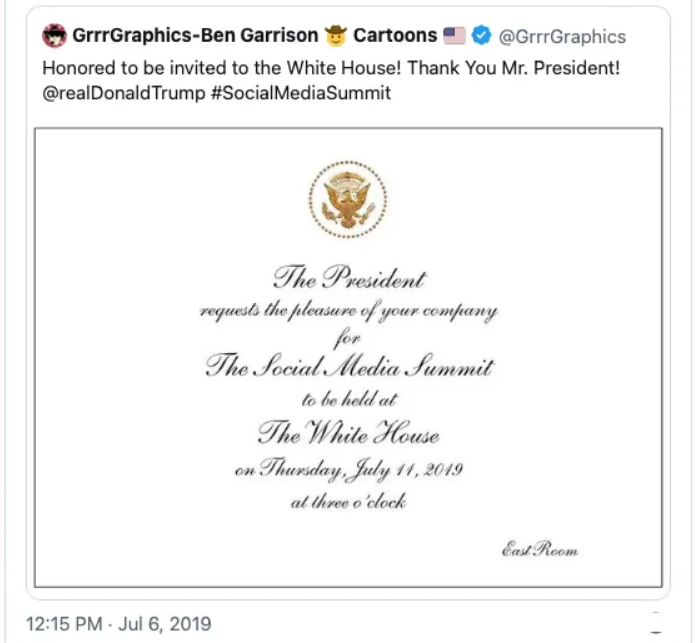Click the "Thursday, July 11, 2019" line
Viewport: 696px width, 643px height.
pos(349,470)
